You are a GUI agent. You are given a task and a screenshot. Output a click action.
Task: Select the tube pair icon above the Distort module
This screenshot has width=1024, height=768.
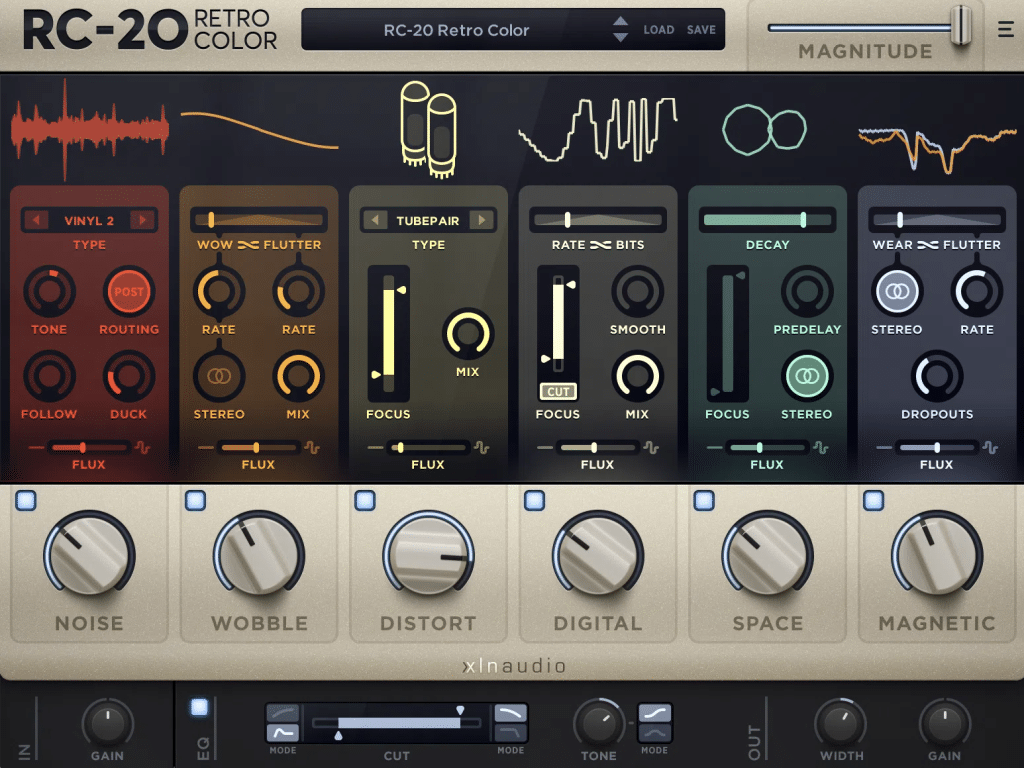[428, 128]
